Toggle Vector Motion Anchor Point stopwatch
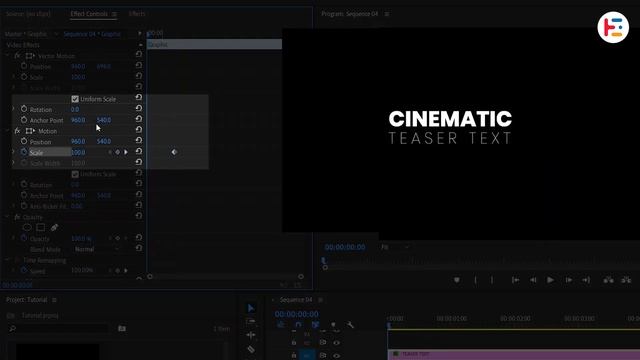 [24, 120]
